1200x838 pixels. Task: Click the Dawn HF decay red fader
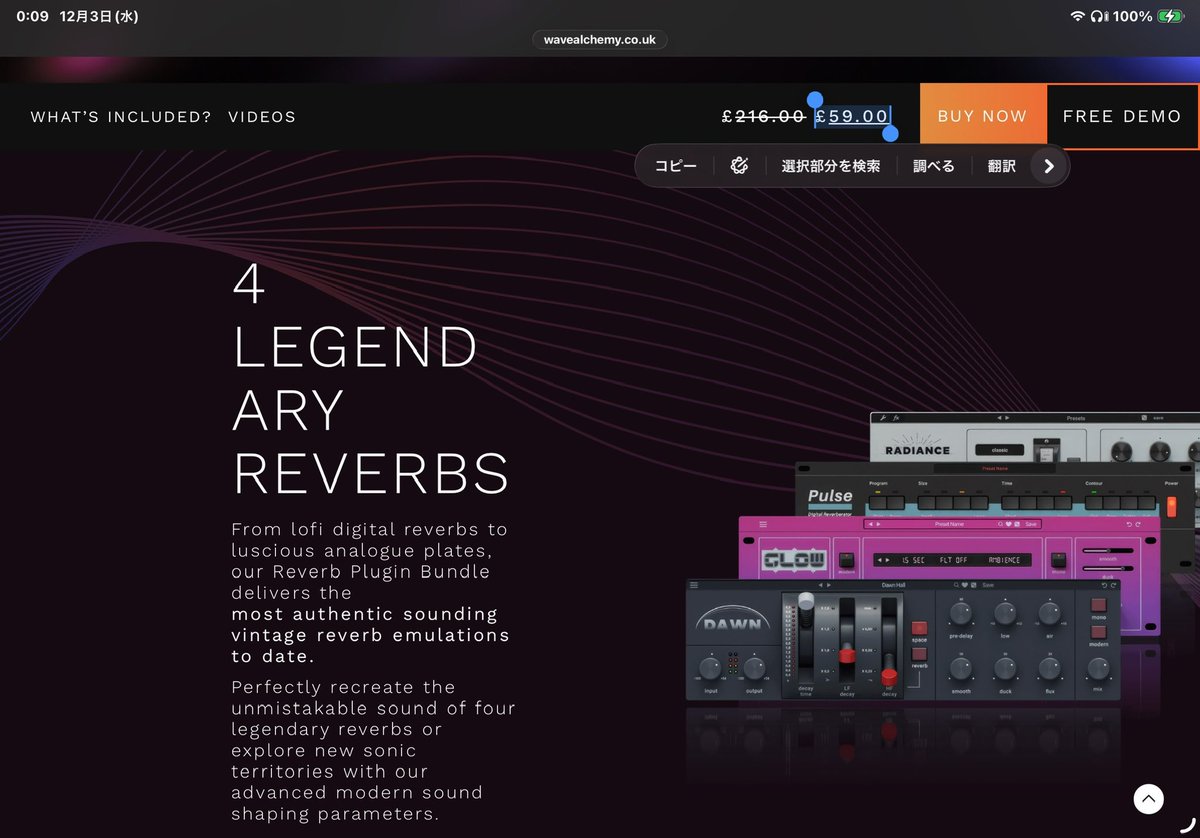[x=889, y=677]
